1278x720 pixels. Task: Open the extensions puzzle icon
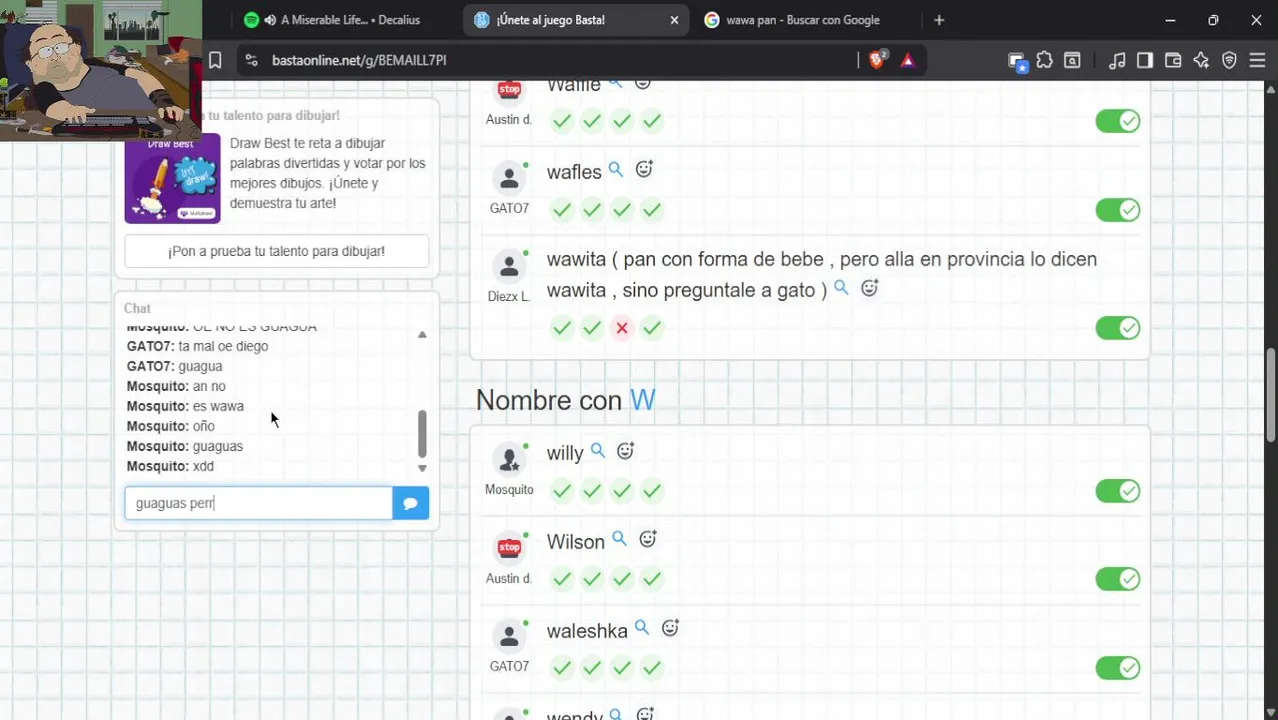(1044, 60)
